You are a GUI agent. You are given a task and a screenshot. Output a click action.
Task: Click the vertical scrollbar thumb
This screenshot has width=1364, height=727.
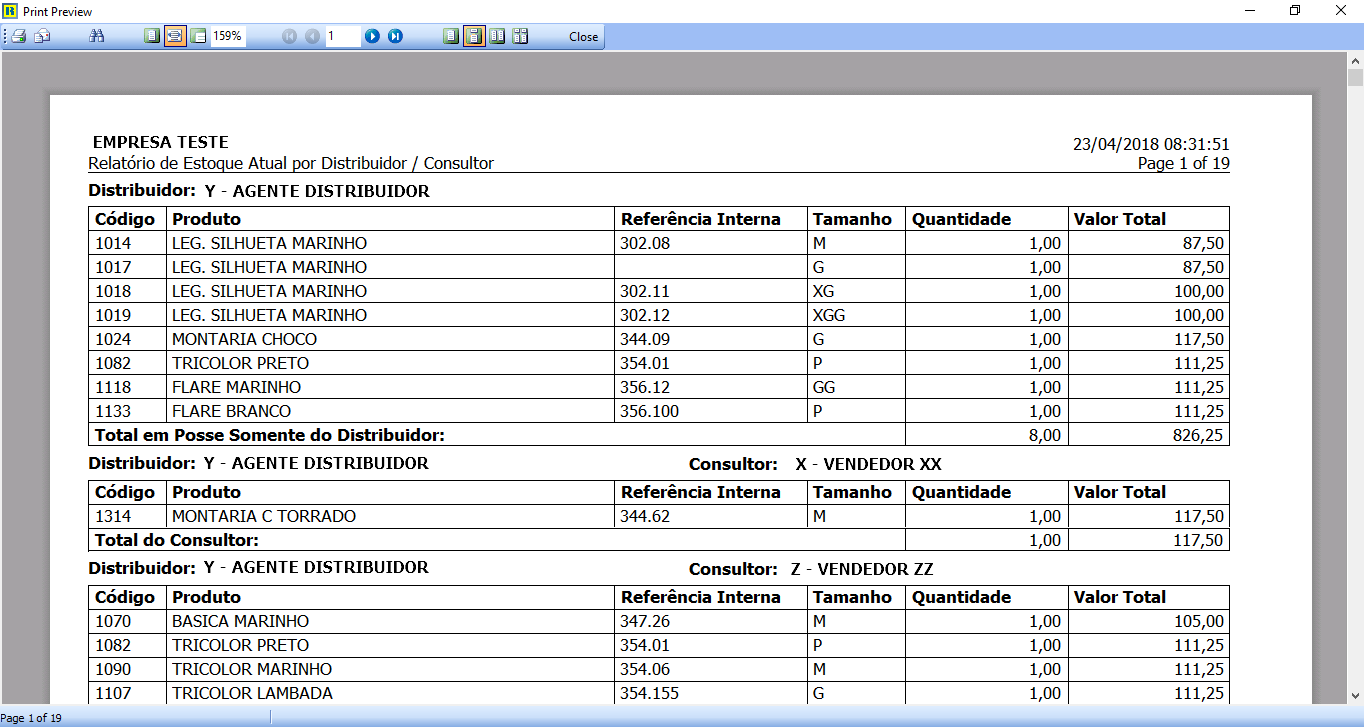[1355, 79]
